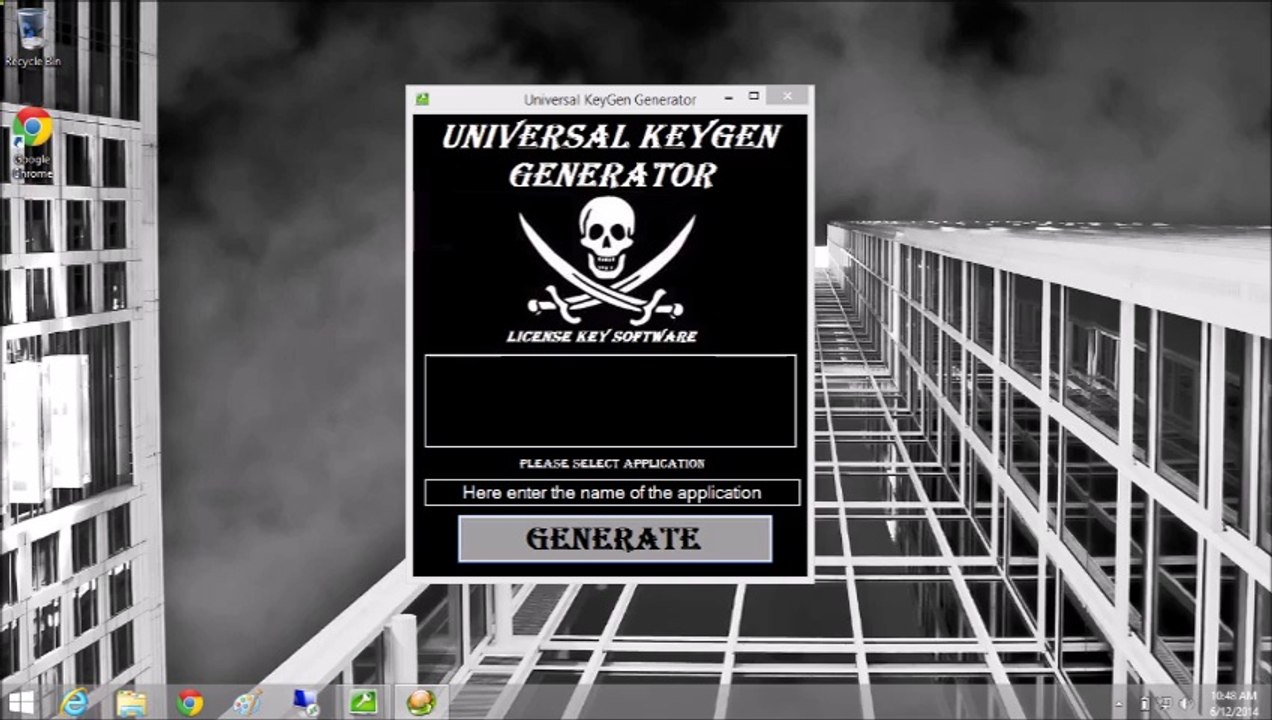Viewport: 1272px width, 720px height.
Task: Click the Chrome icon in the taskbar
Action: pos(190,702)
